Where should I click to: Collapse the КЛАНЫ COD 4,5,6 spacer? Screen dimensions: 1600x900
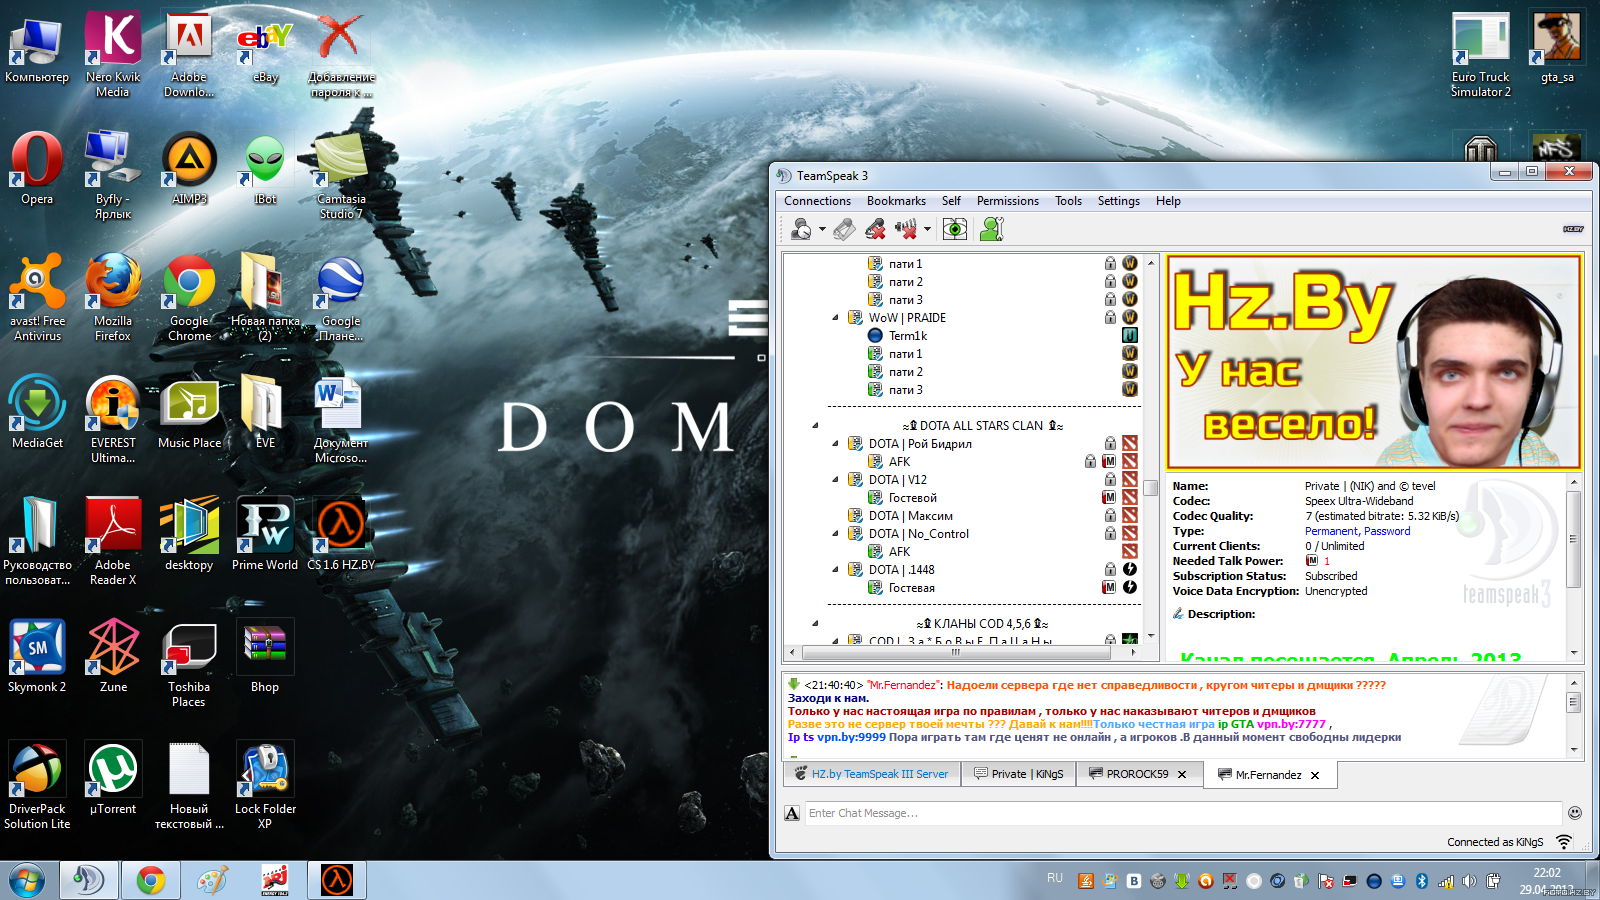(816, 624)
